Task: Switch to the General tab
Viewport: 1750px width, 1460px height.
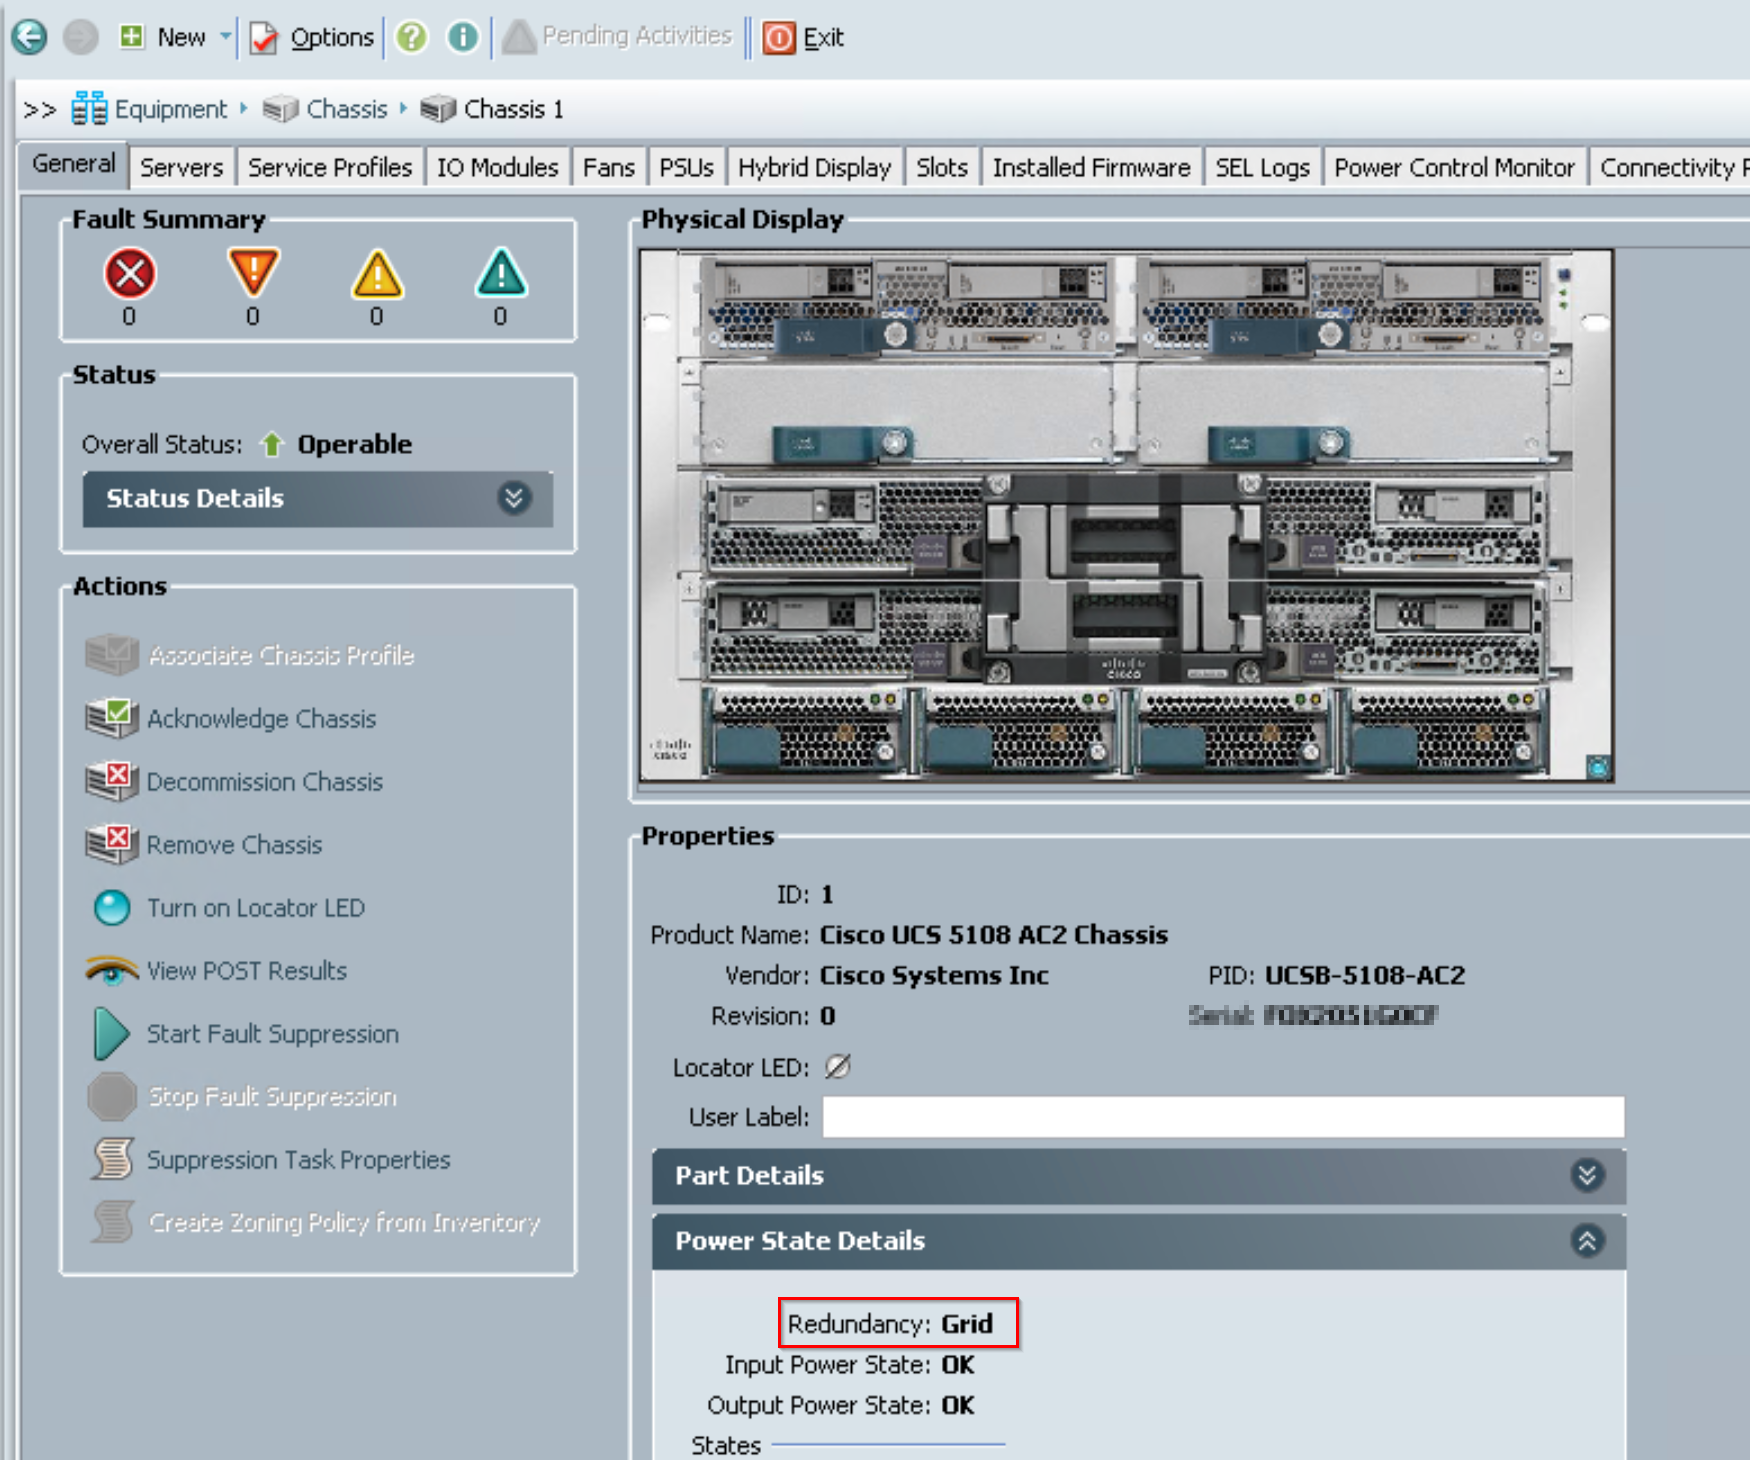Action: click(73, 164)
